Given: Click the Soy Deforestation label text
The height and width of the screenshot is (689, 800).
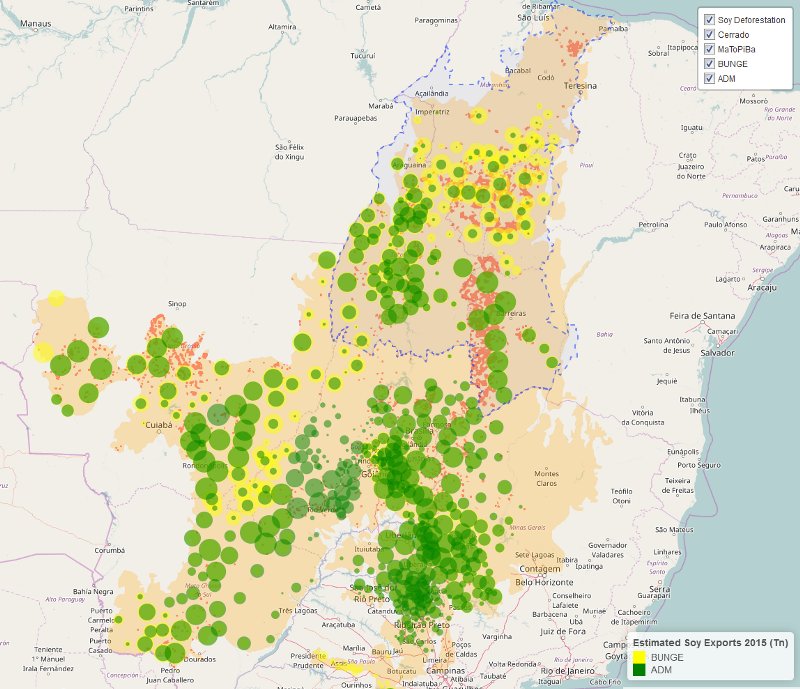Looking at the screenshot, I should point(752,20).
